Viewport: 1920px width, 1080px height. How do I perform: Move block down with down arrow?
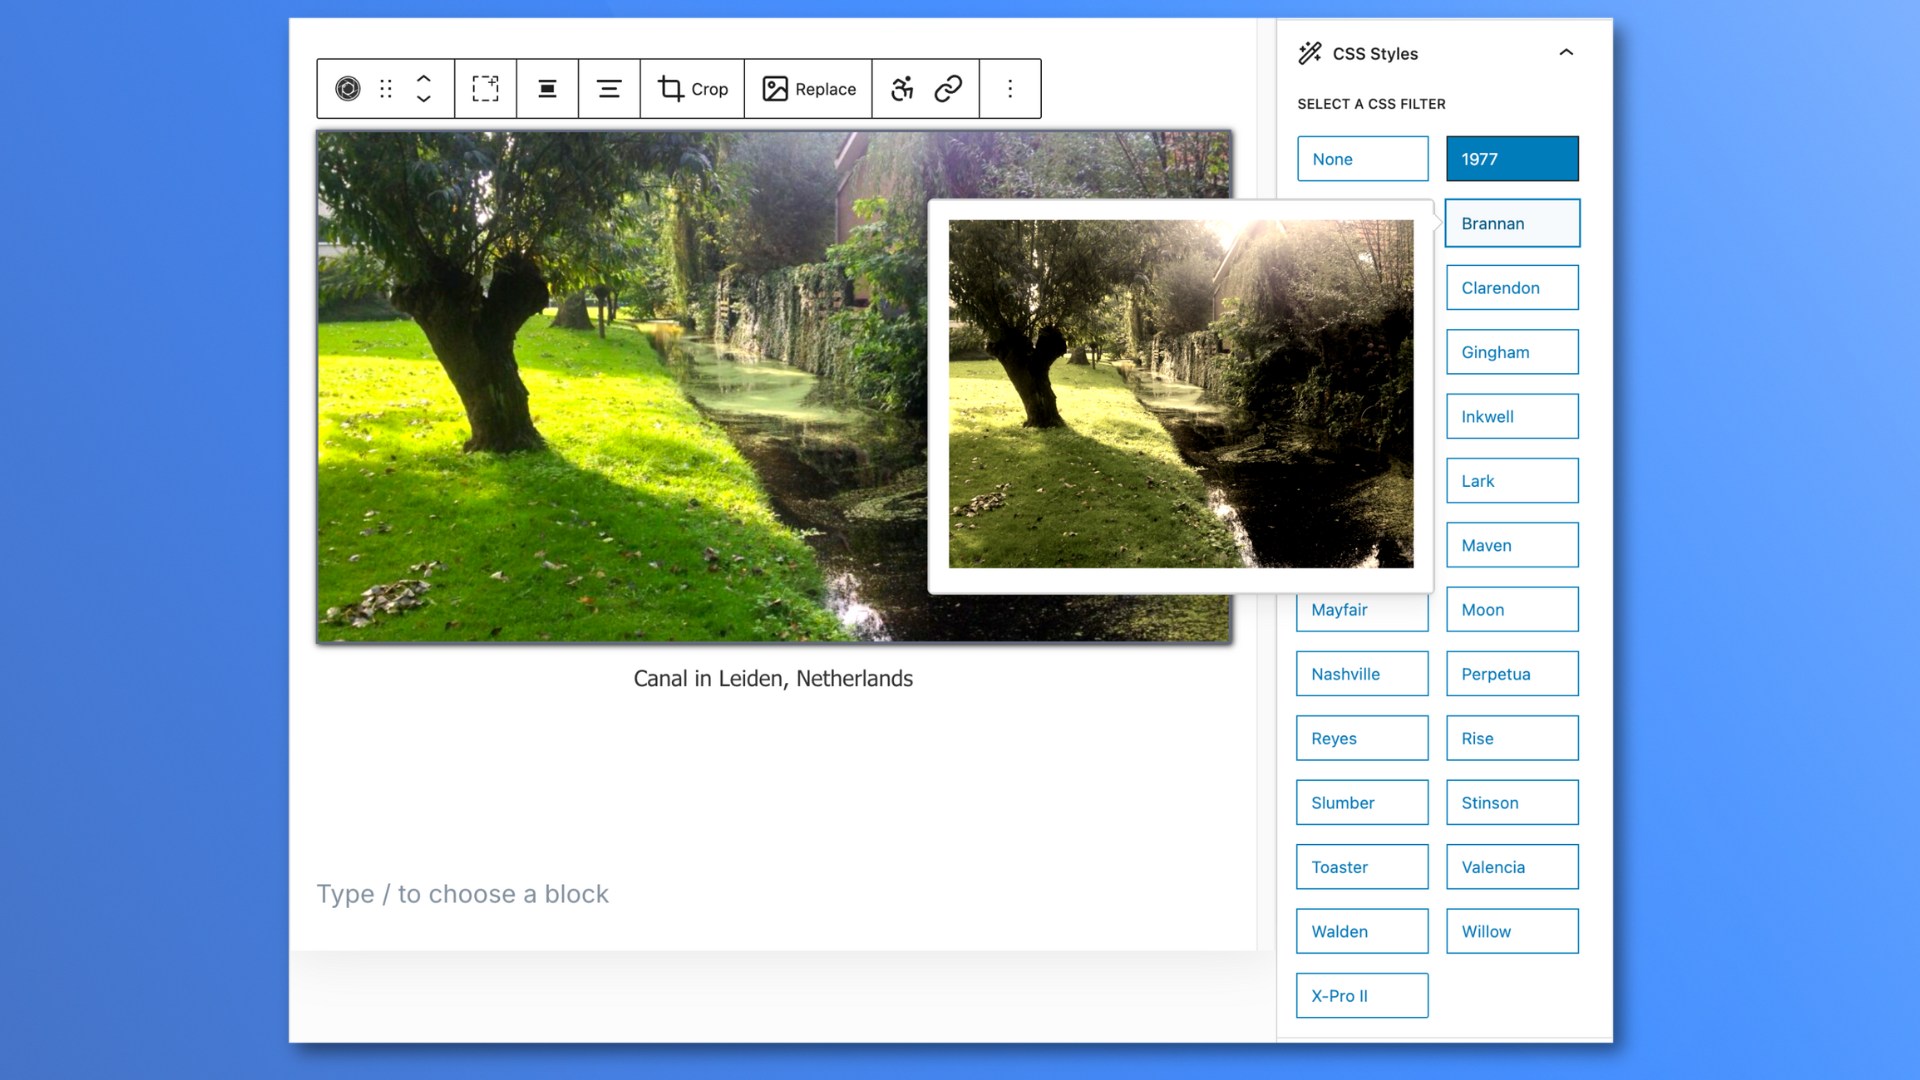point(424,100)
